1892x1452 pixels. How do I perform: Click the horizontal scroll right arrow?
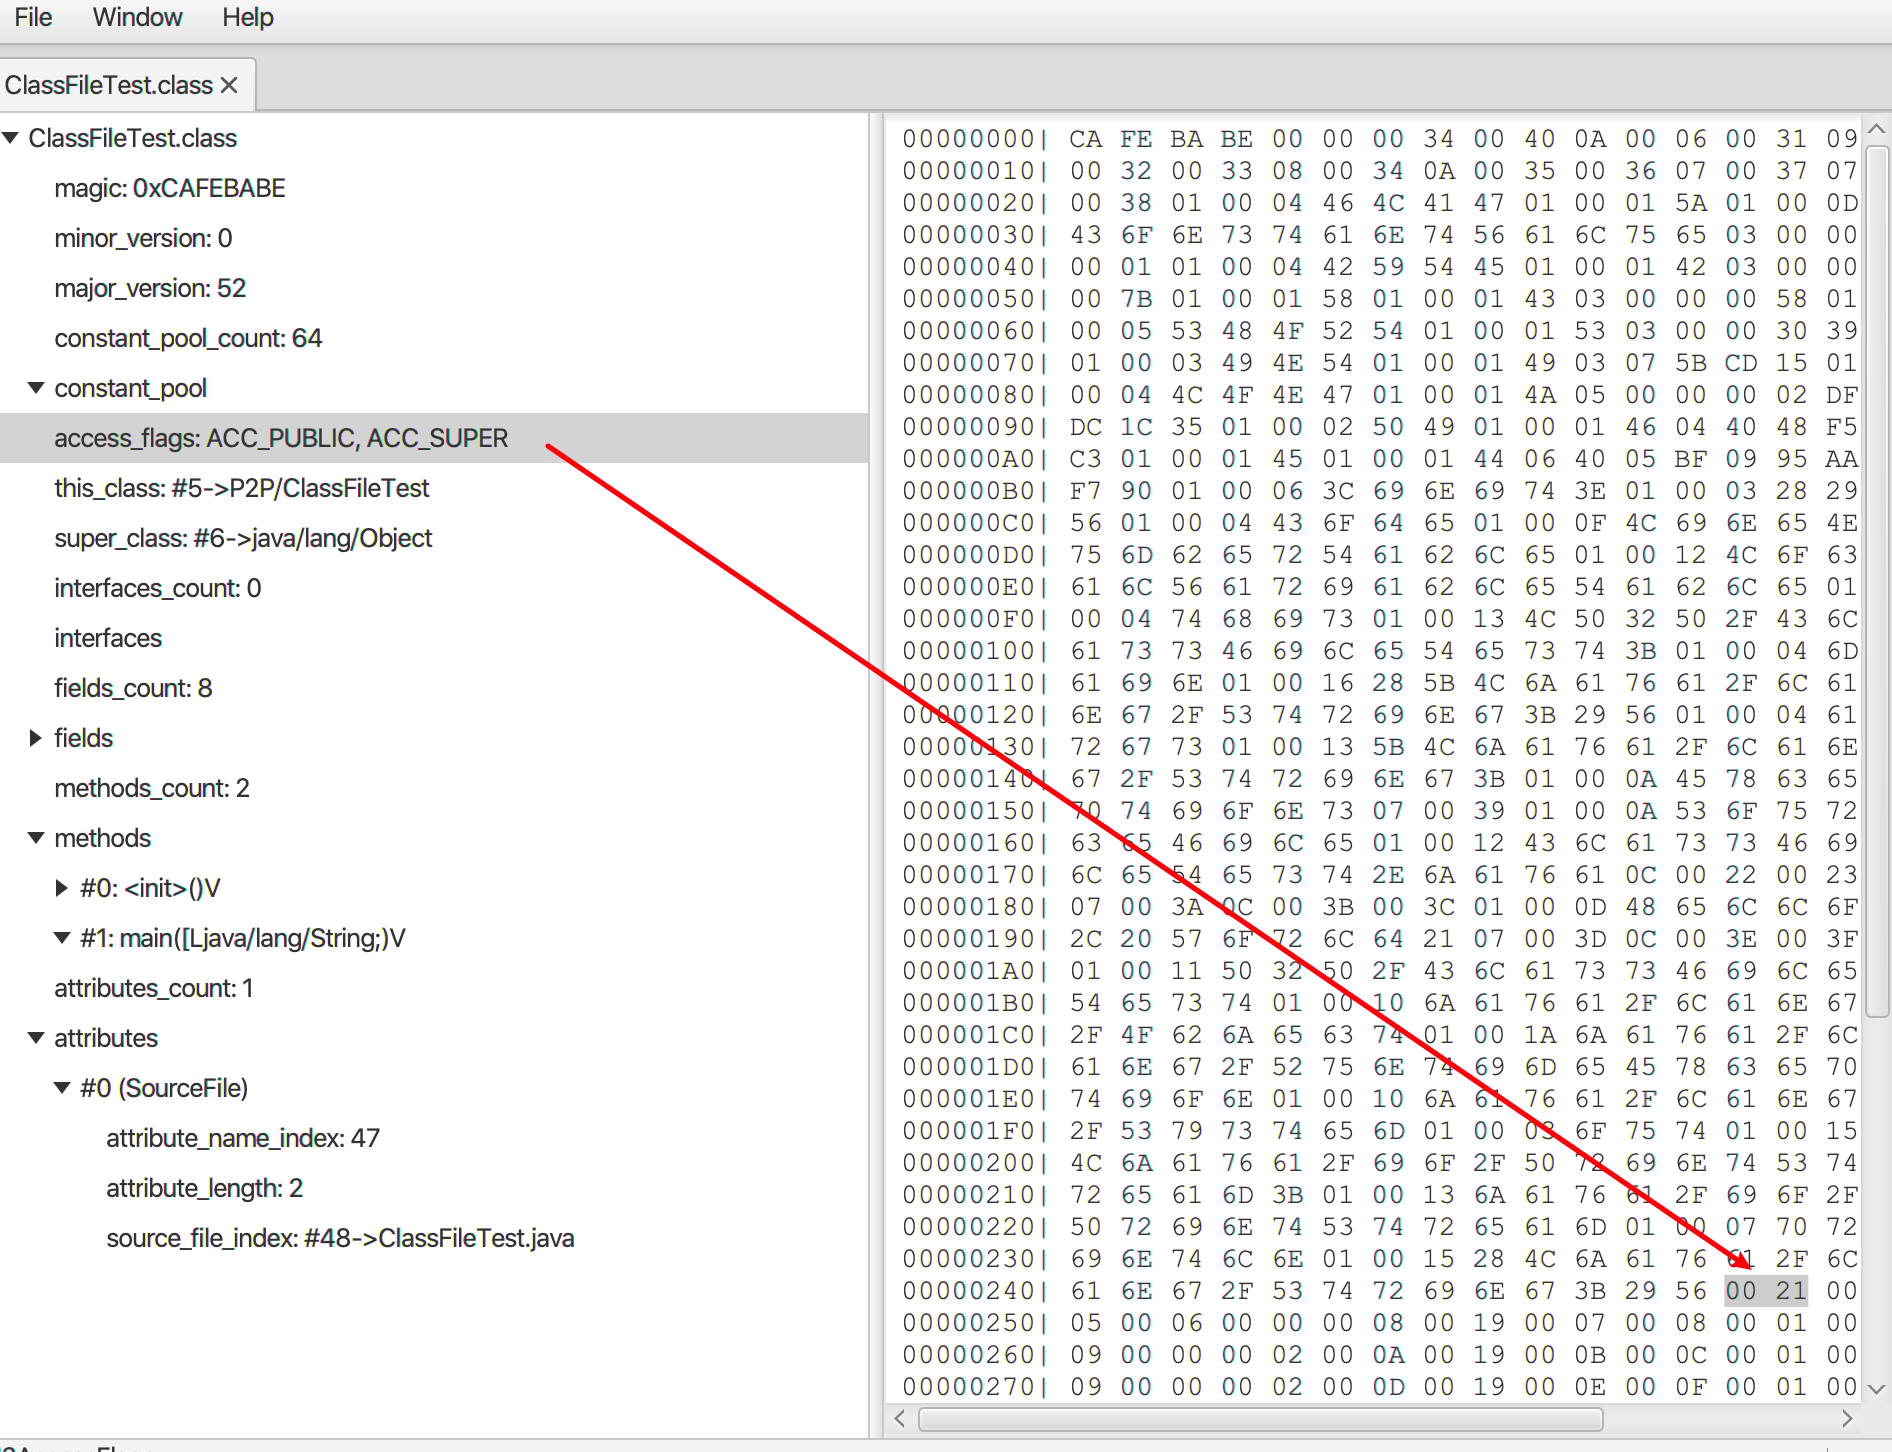1847,1419
